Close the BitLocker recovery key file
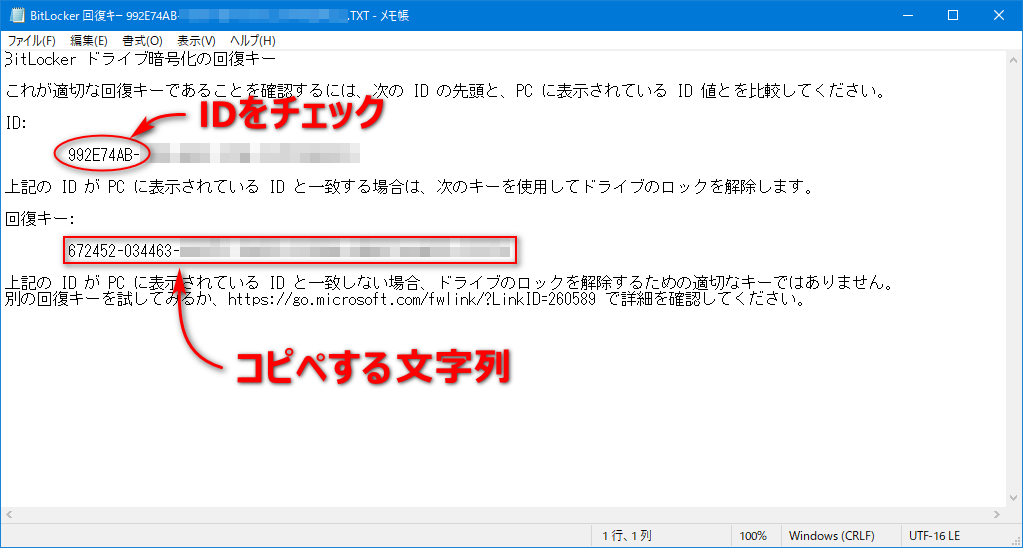The width and height of the screenshot is (1023, 548). (x=998, y=15)
